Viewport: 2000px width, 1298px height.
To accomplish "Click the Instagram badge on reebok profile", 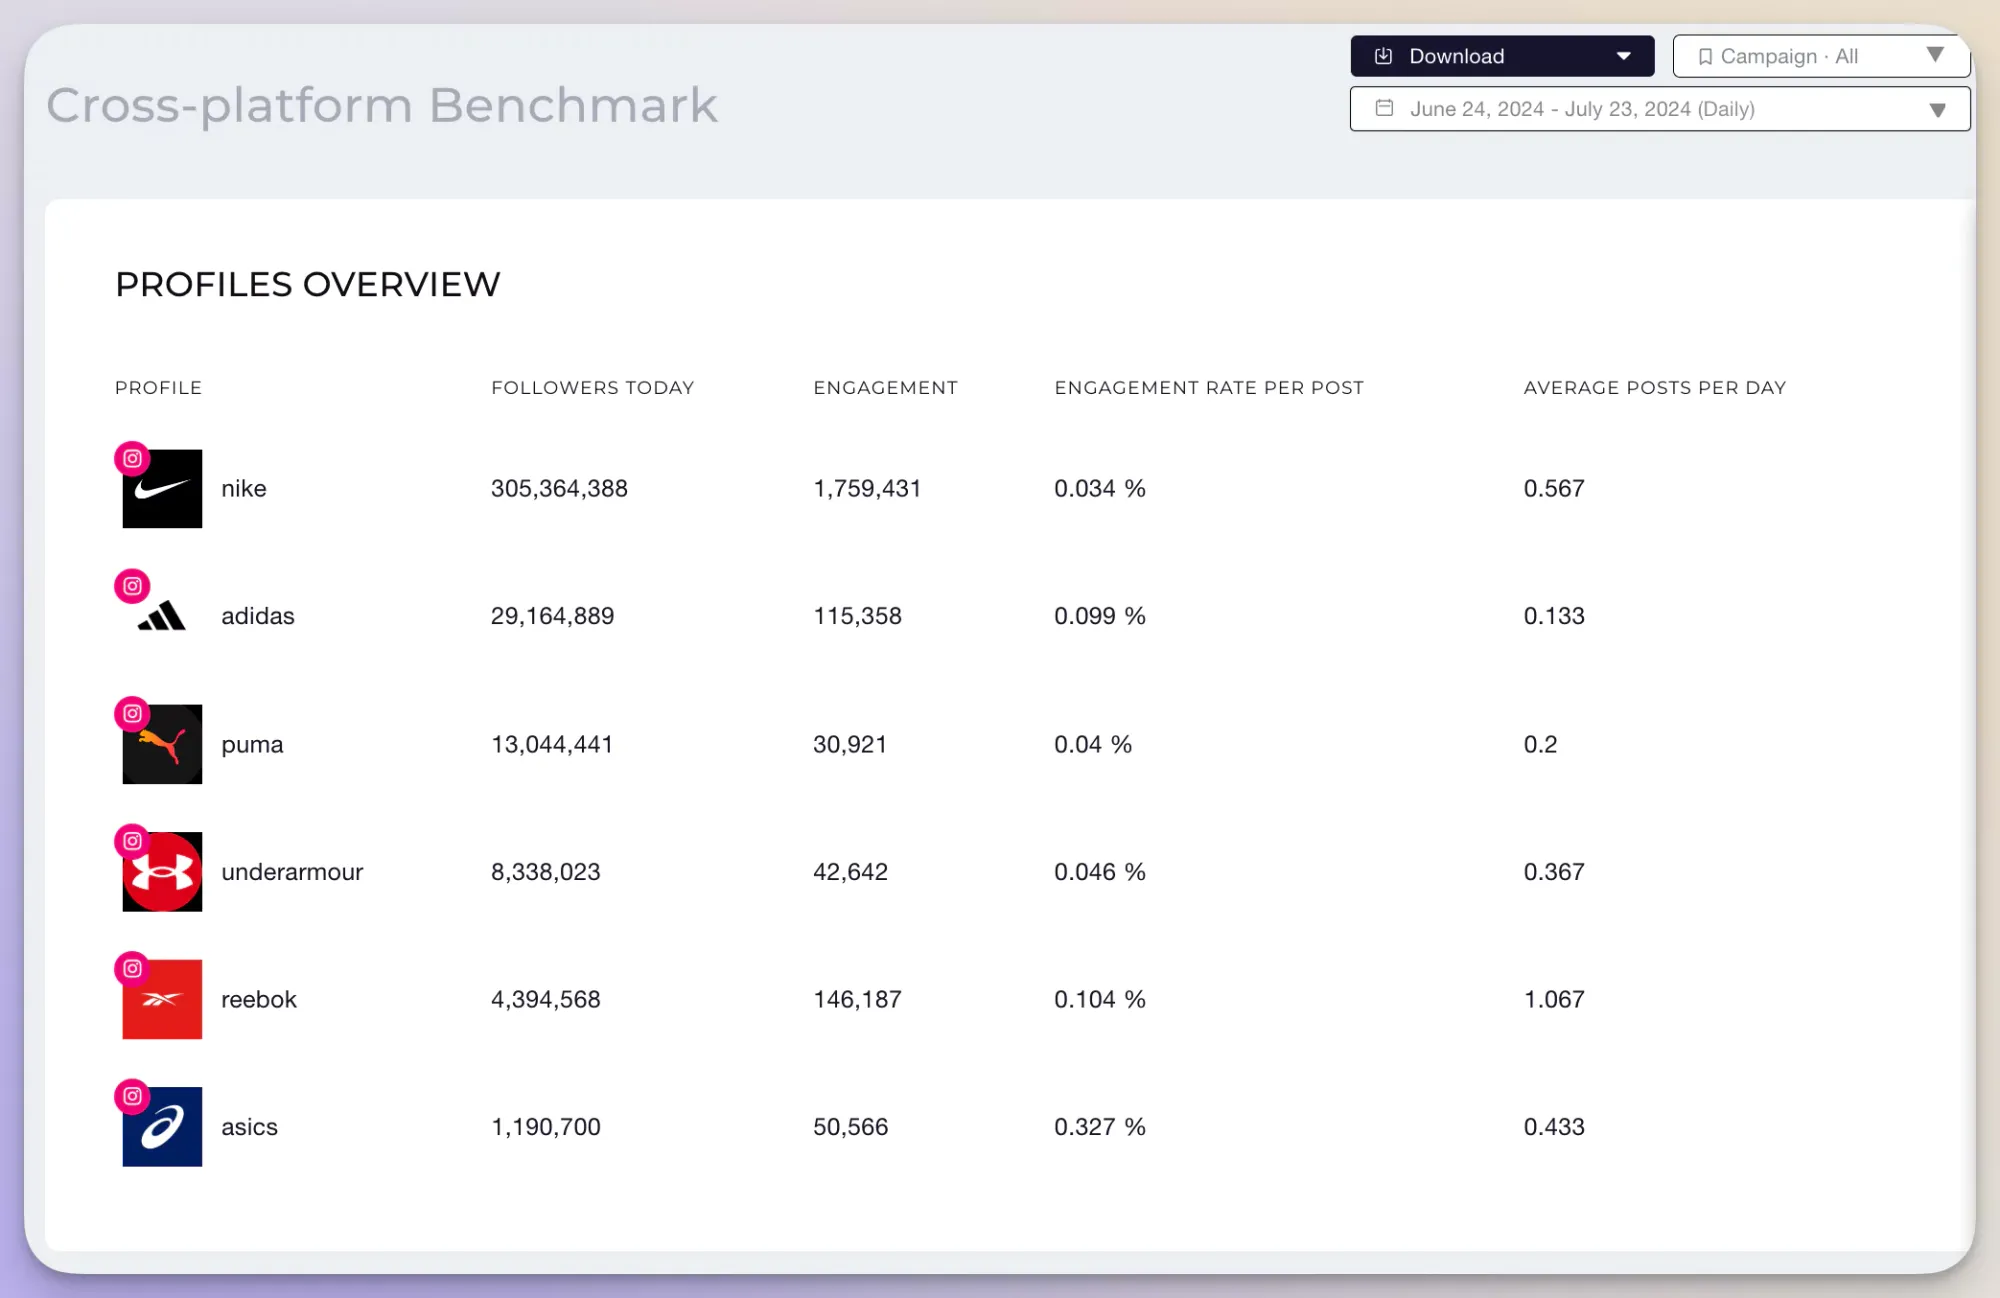I will pyautogui.click(x=132, y=968).
